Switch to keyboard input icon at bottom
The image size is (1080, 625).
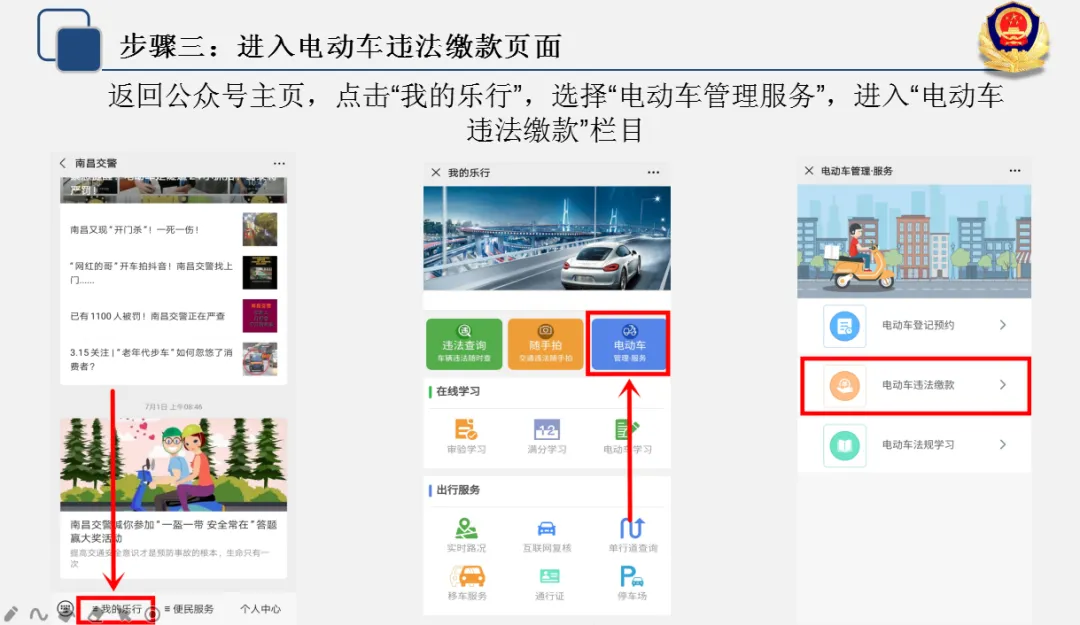pyautogui.click(x=65, y=609)
